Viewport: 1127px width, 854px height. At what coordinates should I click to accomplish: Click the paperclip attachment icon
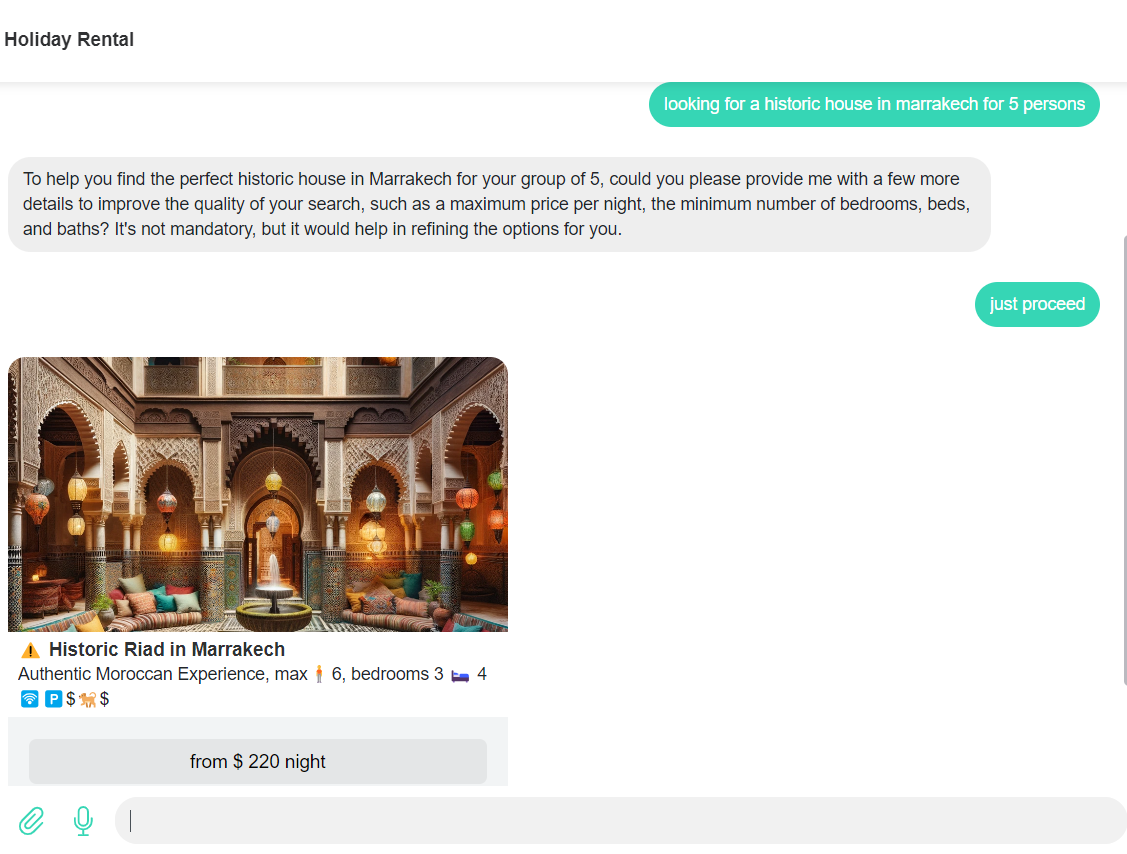tap(31, 821)
